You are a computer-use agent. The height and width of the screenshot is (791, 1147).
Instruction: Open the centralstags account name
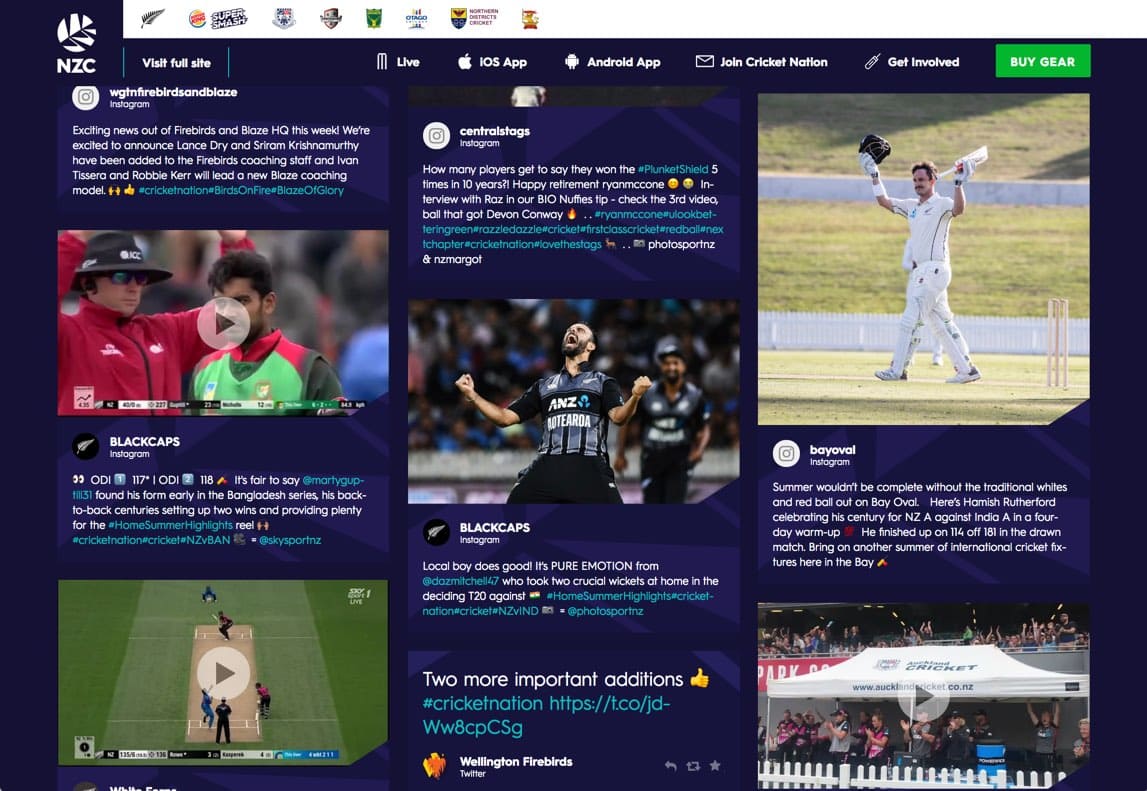pyautogui.click(x=494, y=131)
